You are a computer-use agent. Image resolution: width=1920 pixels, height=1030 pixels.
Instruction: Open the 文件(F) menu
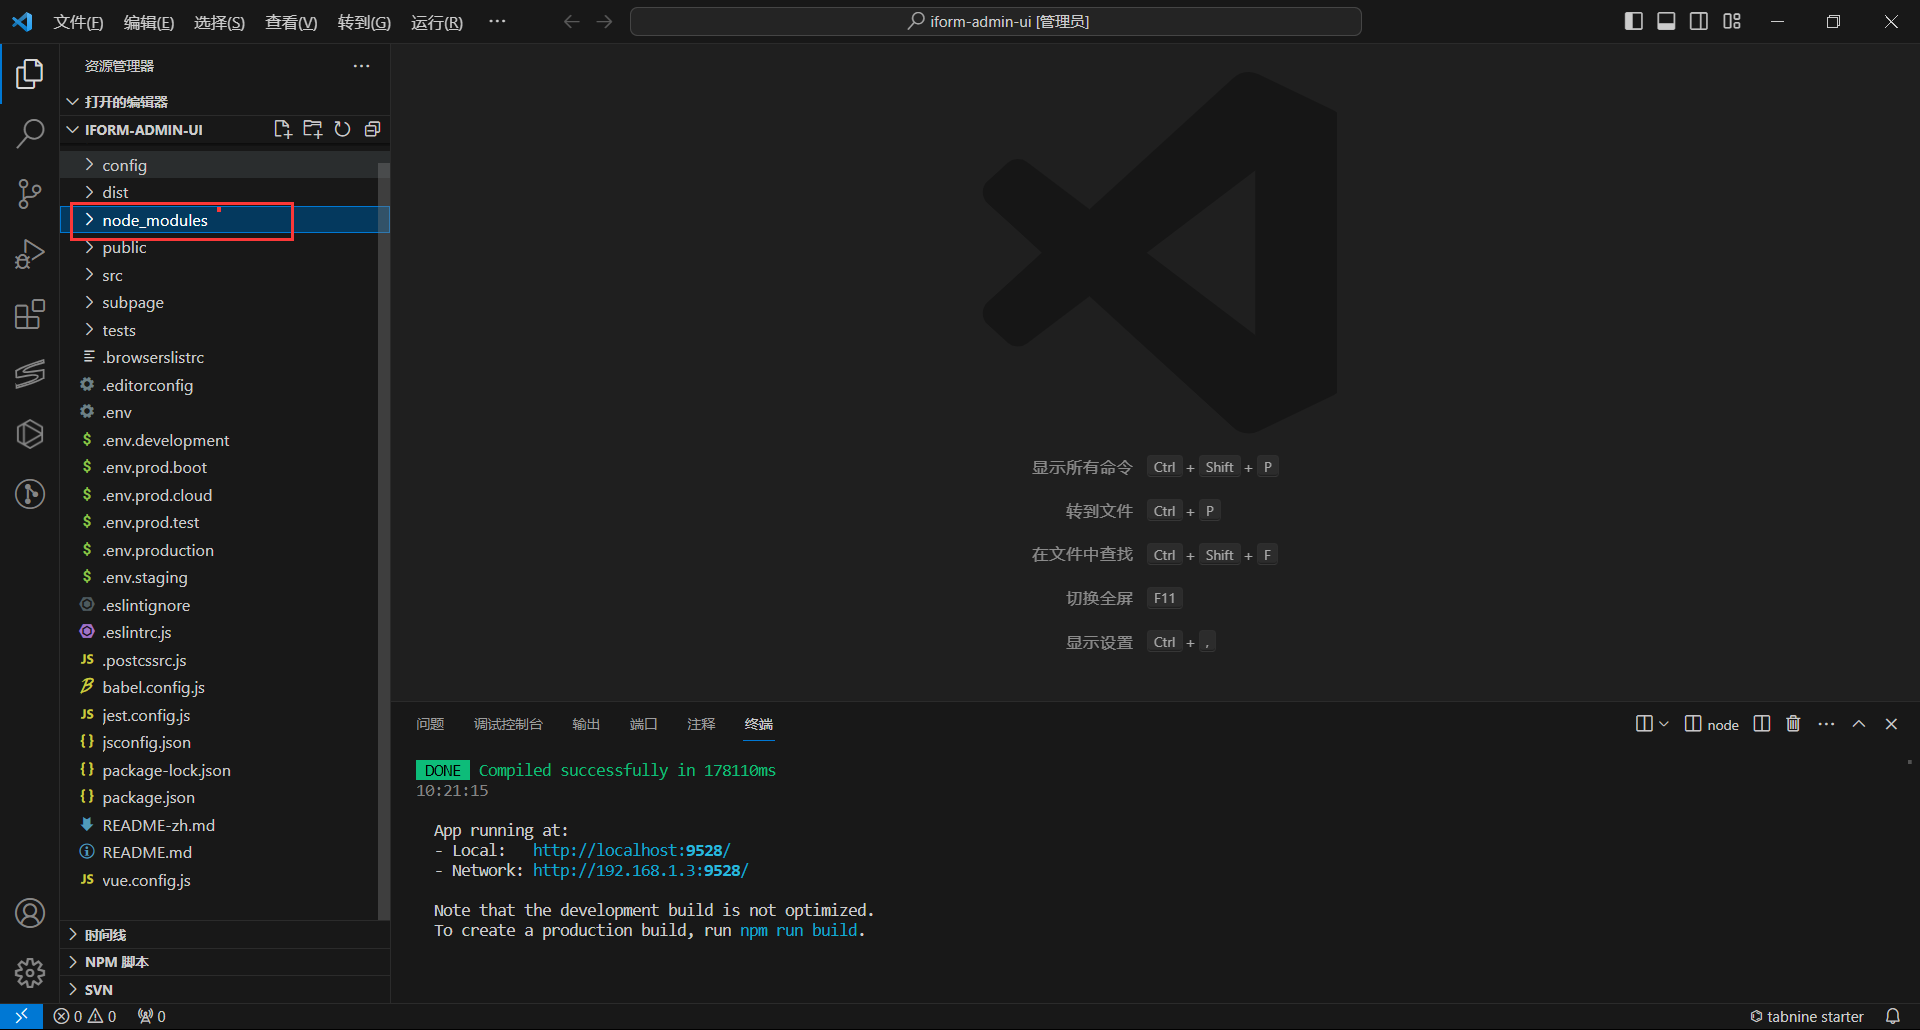(x=78, y=22)
